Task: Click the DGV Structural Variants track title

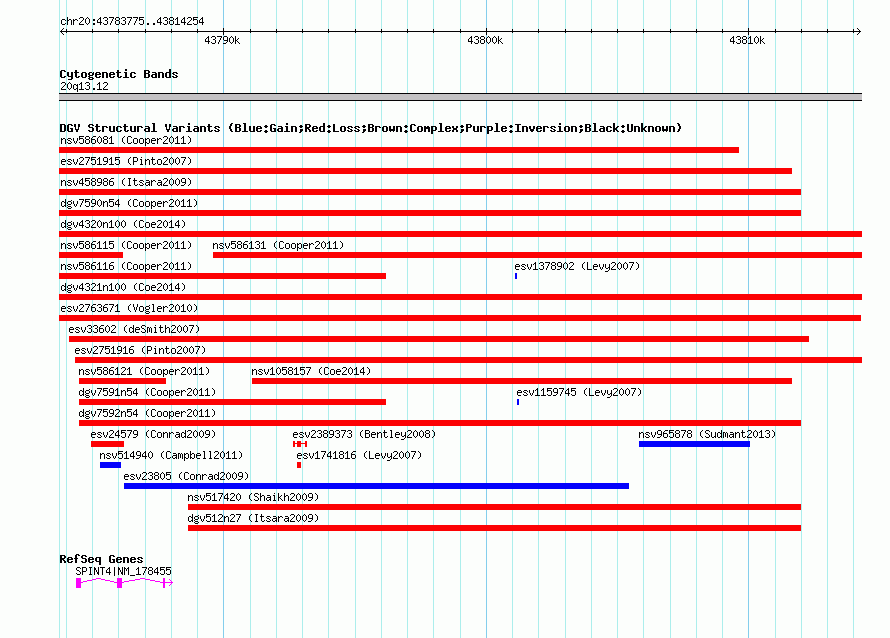Action: click(x=371, y=128)
